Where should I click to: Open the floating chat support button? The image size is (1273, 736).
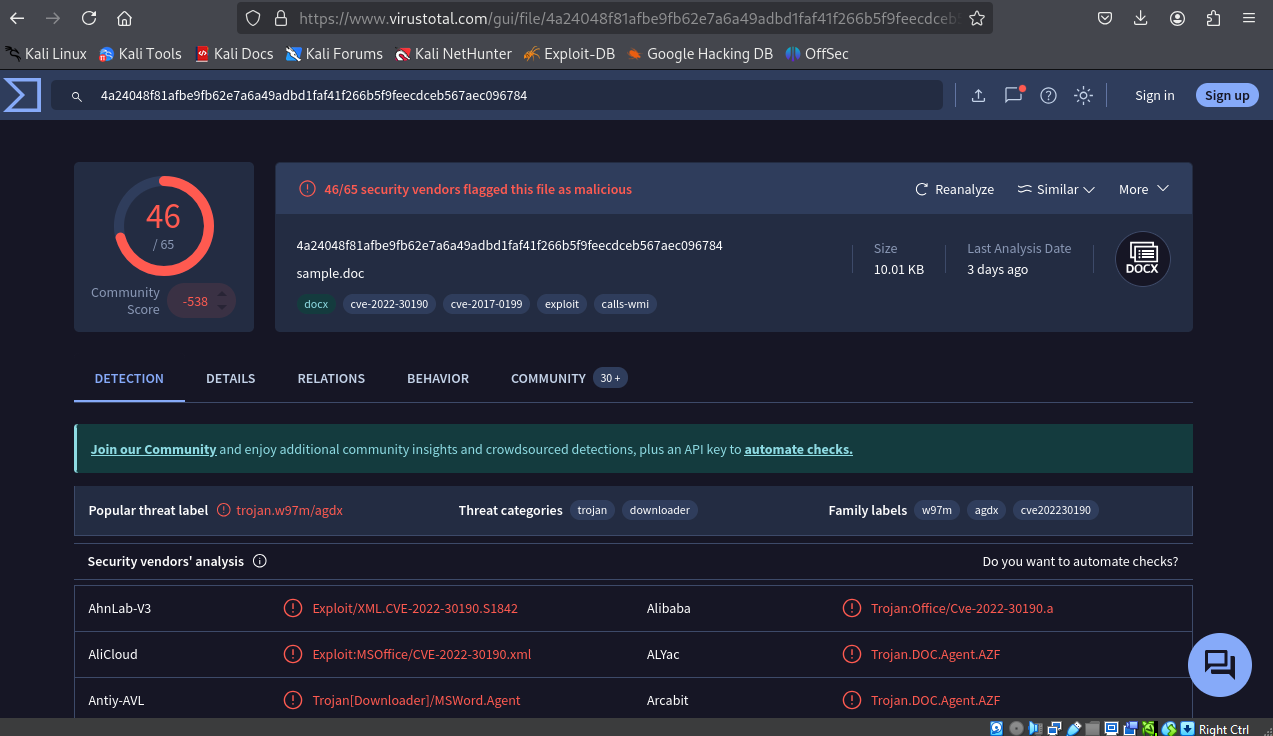click(x=1220, y=665)
